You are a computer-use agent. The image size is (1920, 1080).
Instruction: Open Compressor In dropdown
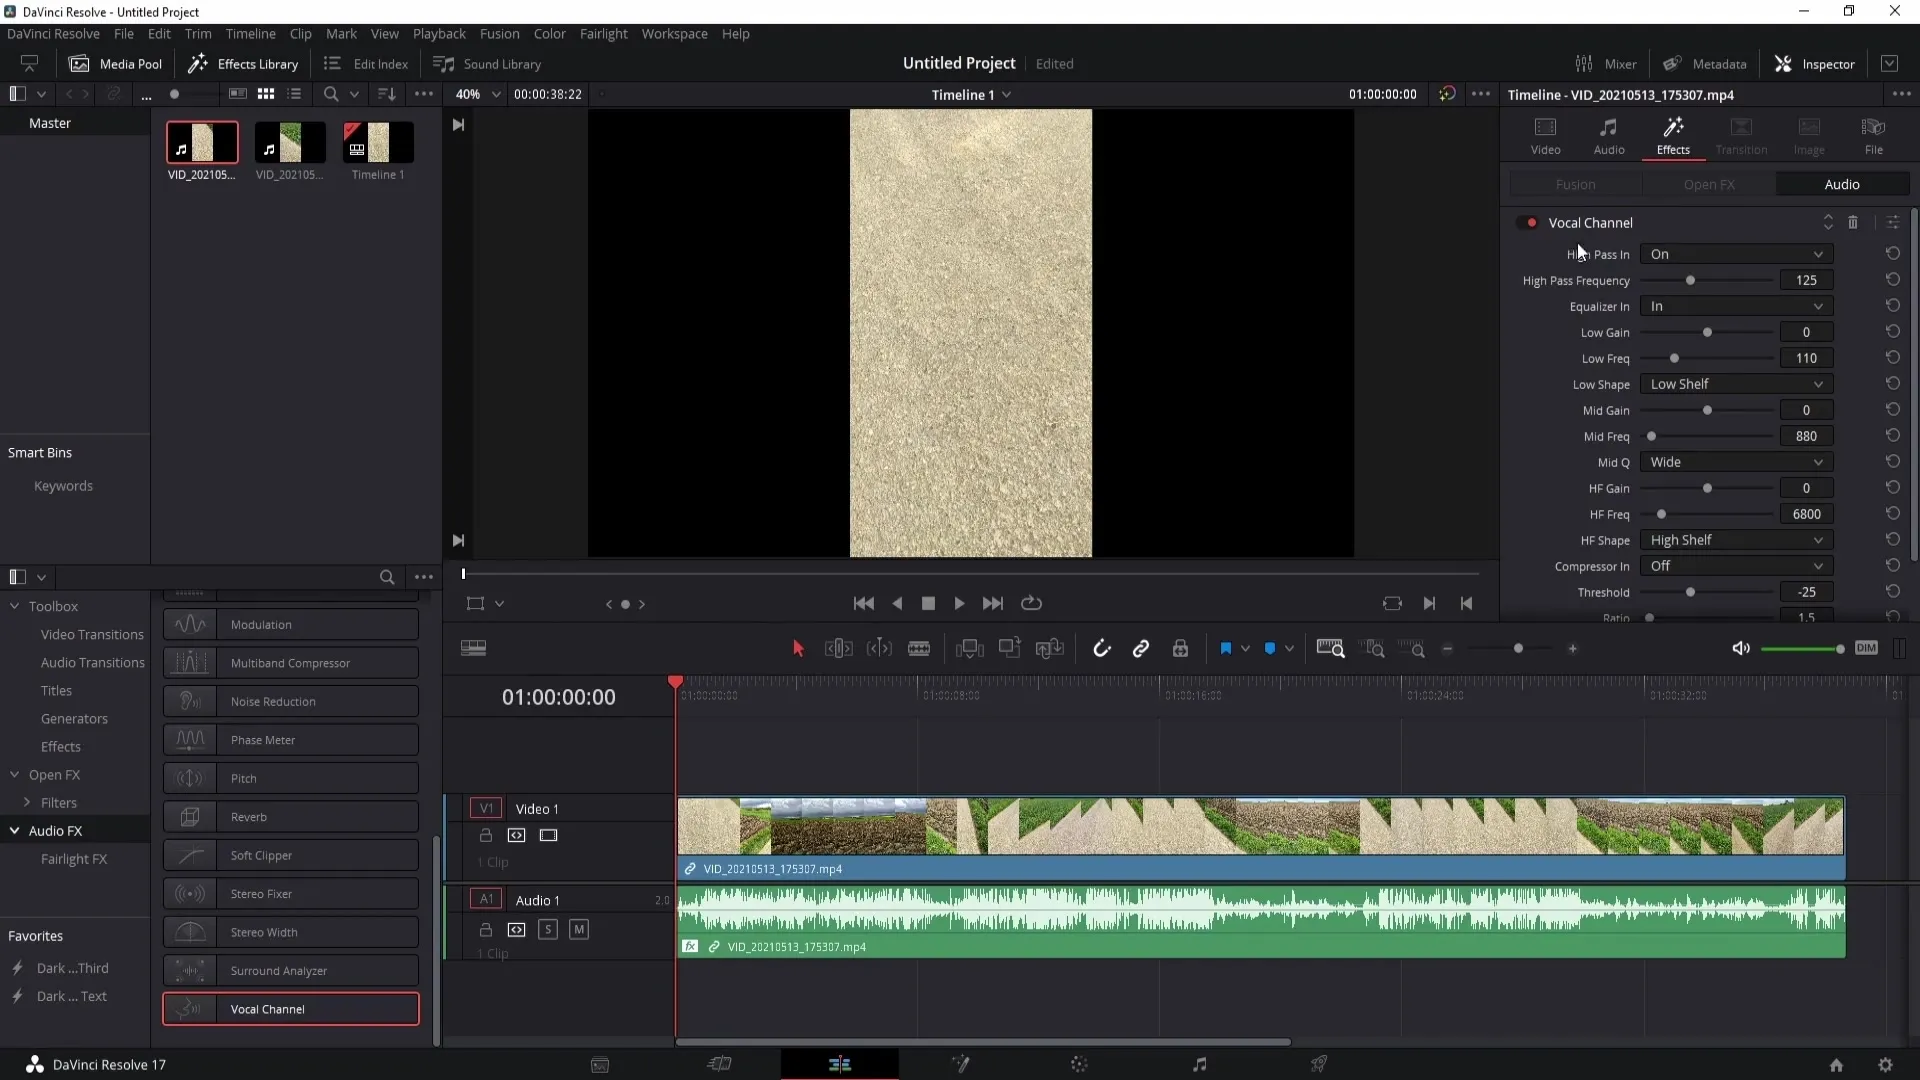click(x=1737, y=566)
